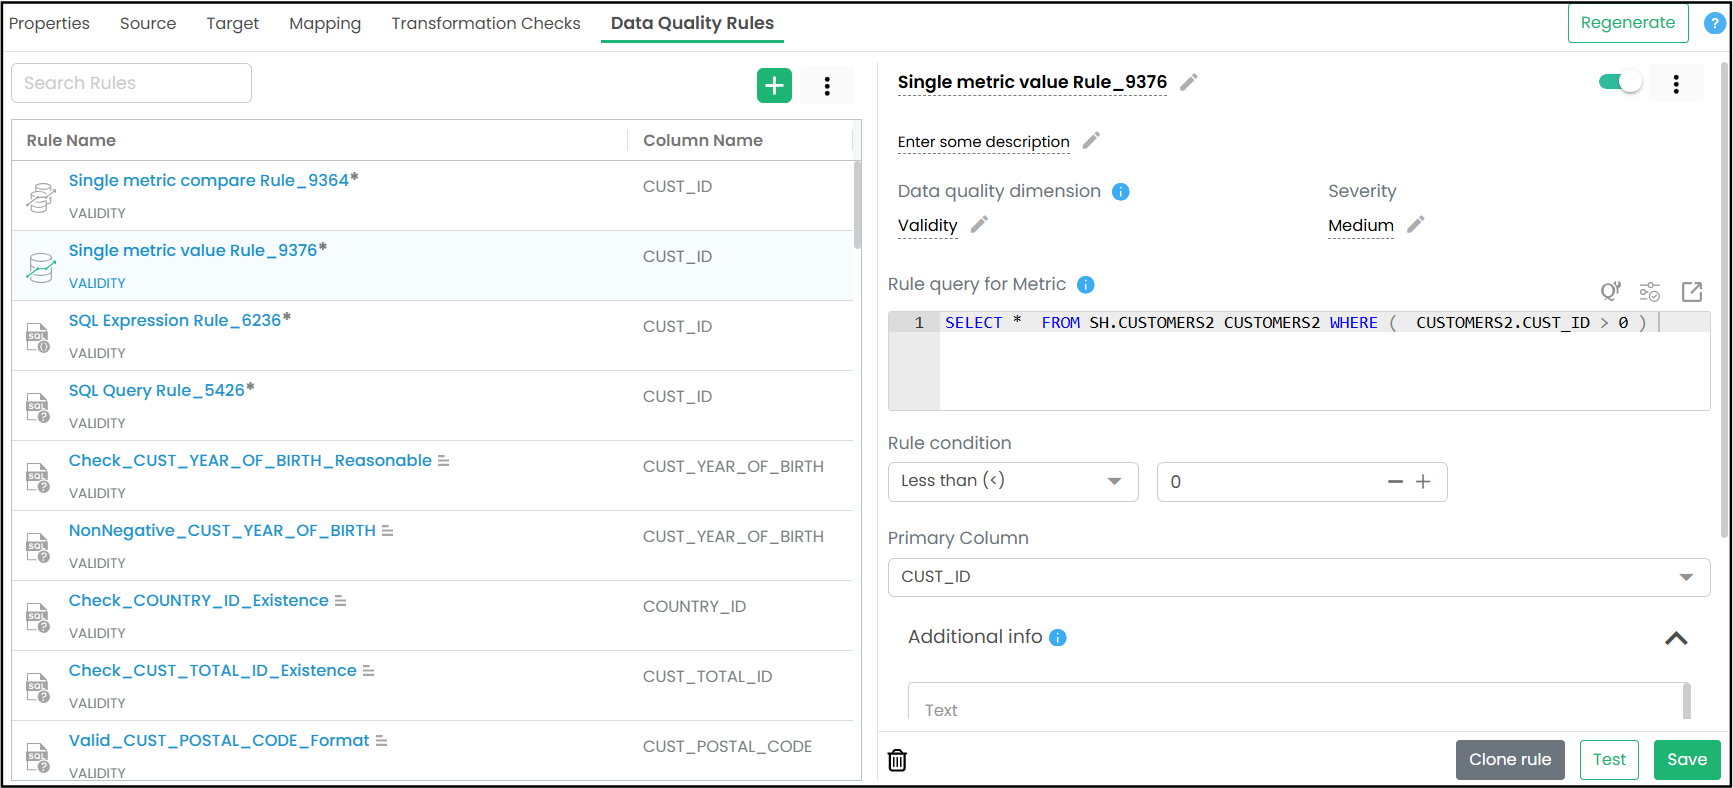Viewport: 1733px width, 788px height.
Task: Click the details icon beside Valid_CUST_POSTAL_CODE_Format
Action: click(x=381, y=741)
